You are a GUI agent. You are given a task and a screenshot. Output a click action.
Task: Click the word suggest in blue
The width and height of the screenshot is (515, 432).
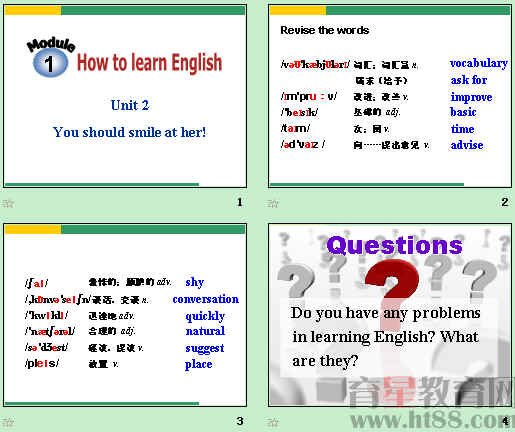pyautogui.click(x=205, y=348)
